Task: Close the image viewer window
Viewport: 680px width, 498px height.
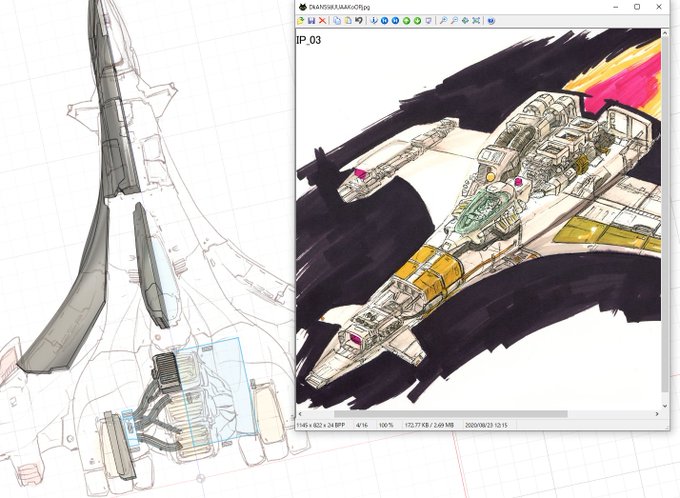Action: [x=659, y=7]
